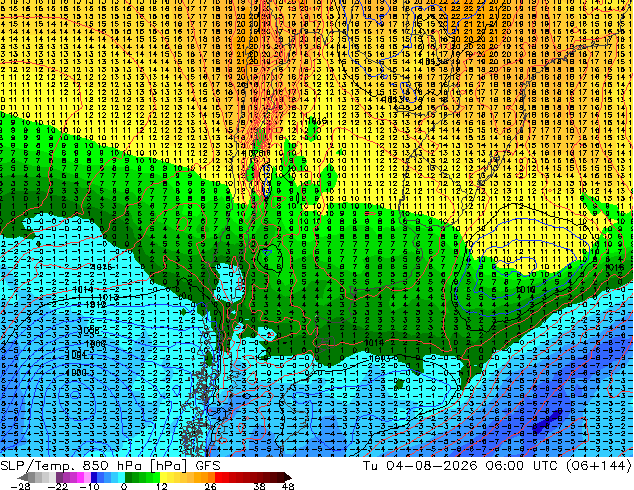The image size is (634, 490).
Task: Select the bright yellow legend swatch above 12
Action: pos(163,477)
